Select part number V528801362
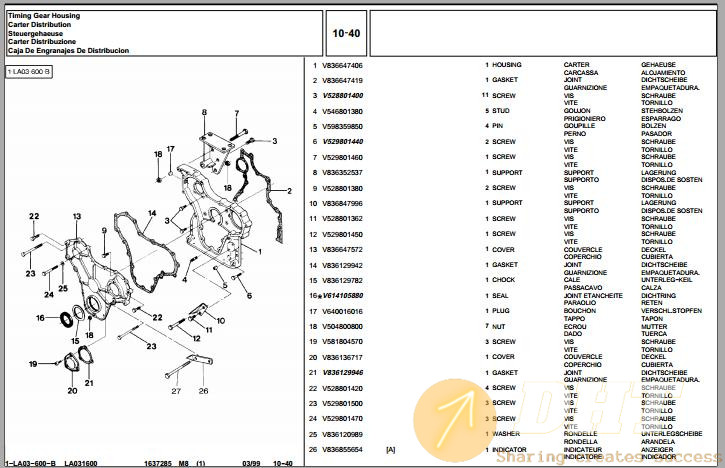 coord(342,218)
